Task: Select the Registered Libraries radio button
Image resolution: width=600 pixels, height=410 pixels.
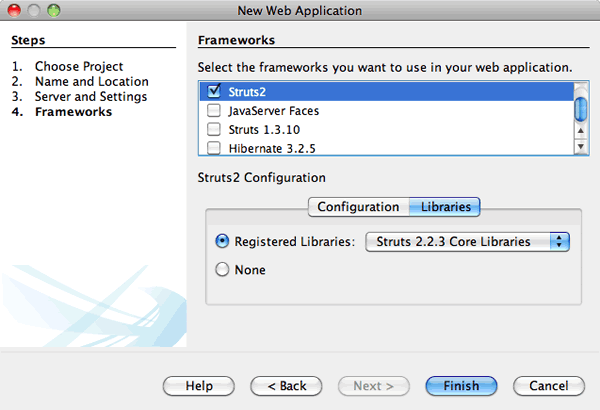Action: click(x=222, y=242)
